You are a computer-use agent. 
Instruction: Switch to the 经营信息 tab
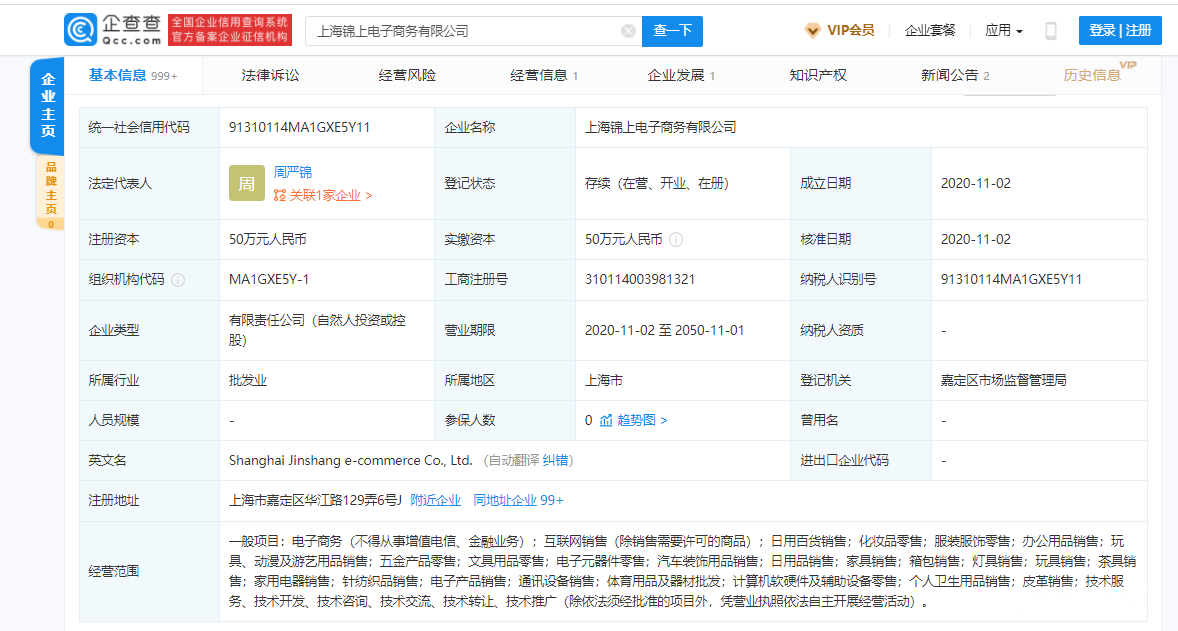[544, 75]
